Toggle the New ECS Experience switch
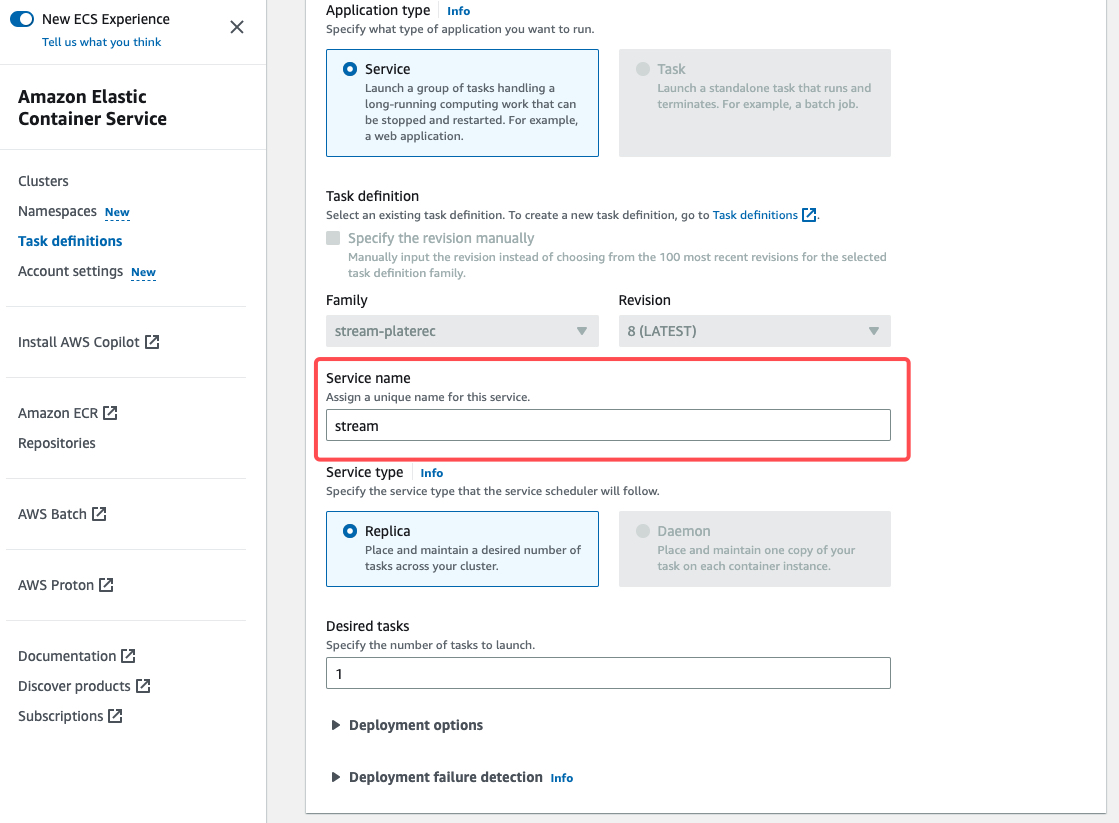This screenshot has width=1119, height=823. coord(22,19)
